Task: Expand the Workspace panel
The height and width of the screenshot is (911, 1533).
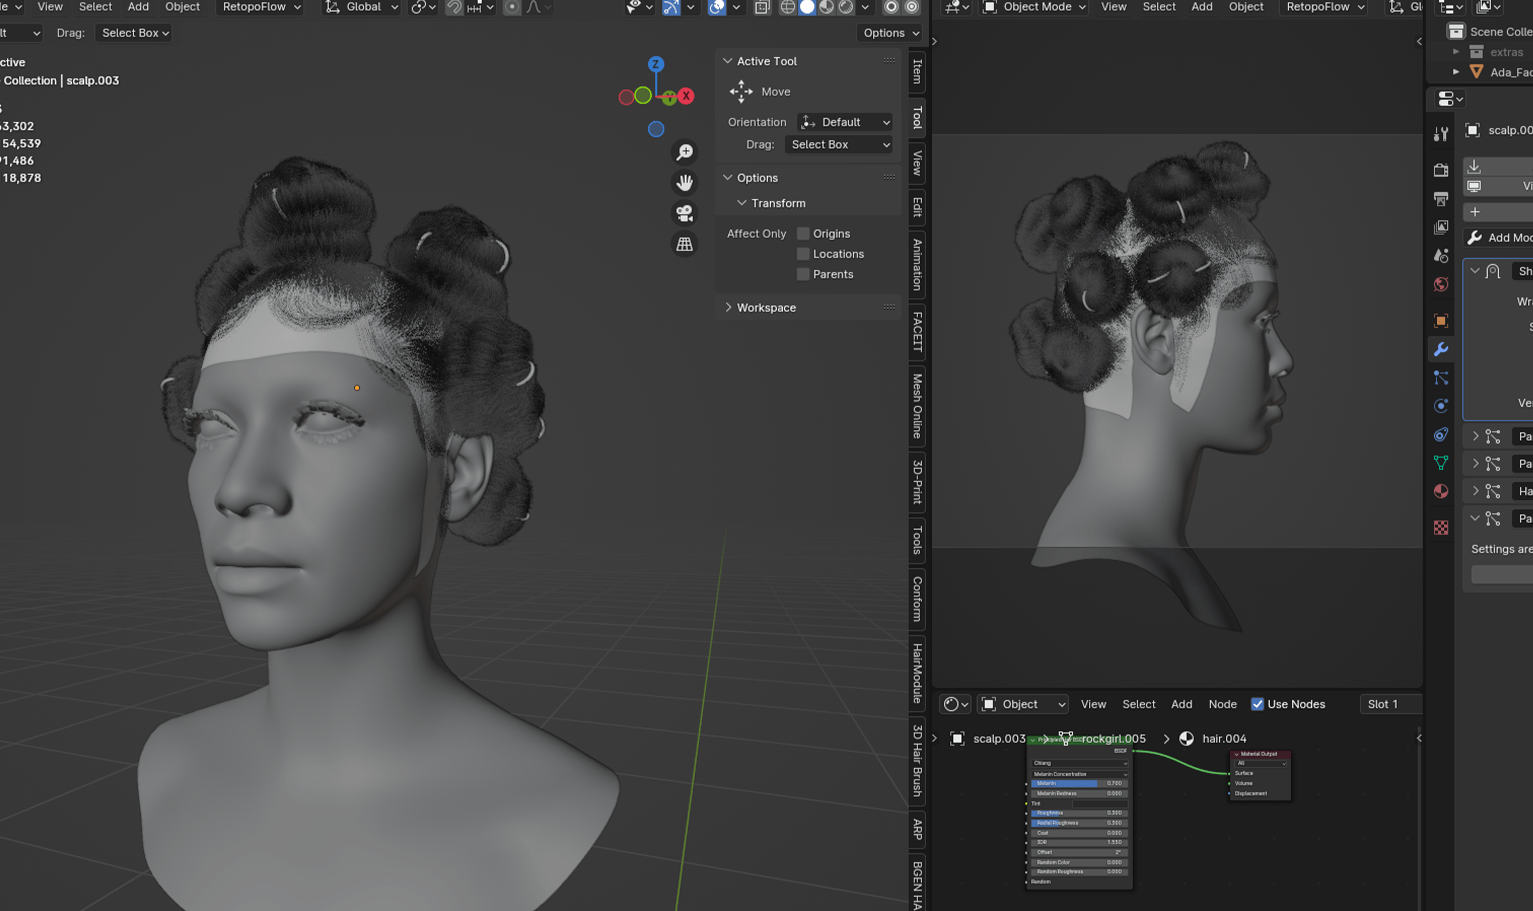Action: point(728,308)
